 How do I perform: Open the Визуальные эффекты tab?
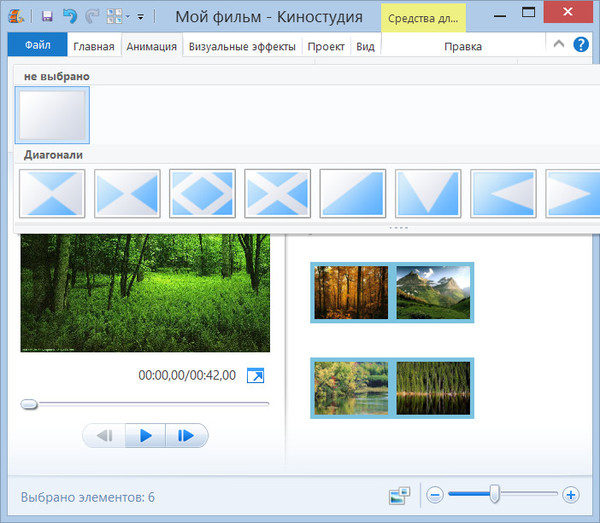(x=242, y=46)
